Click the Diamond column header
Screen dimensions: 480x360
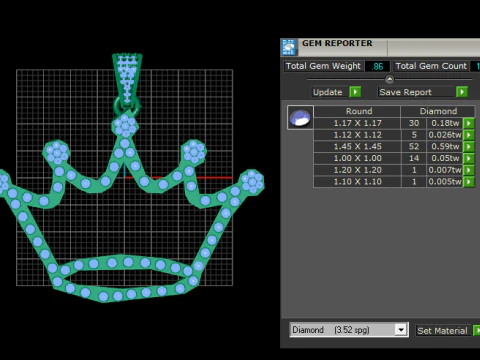pos(438,111)
